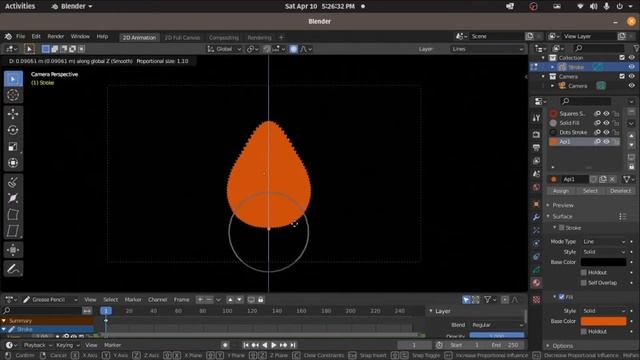
Task: Open the File menu
Action: pyautogui.click(x=20, y=36)
